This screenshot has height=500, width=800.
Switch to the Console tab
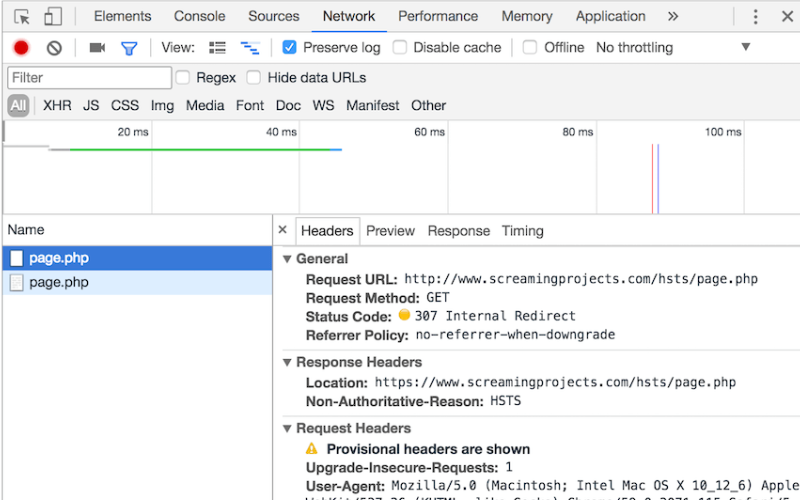[x=199, y=17]
